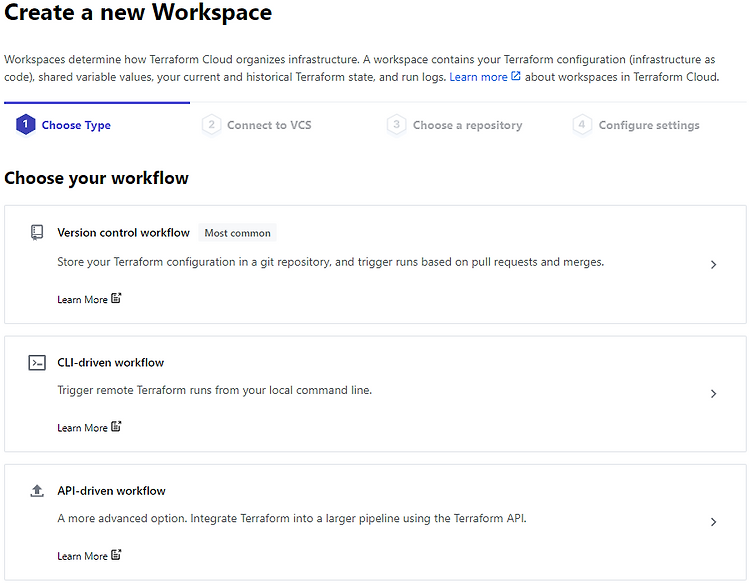Choose the API-driven workflow title
This screenshot has height=583, width=750.
tap(111, 491)
